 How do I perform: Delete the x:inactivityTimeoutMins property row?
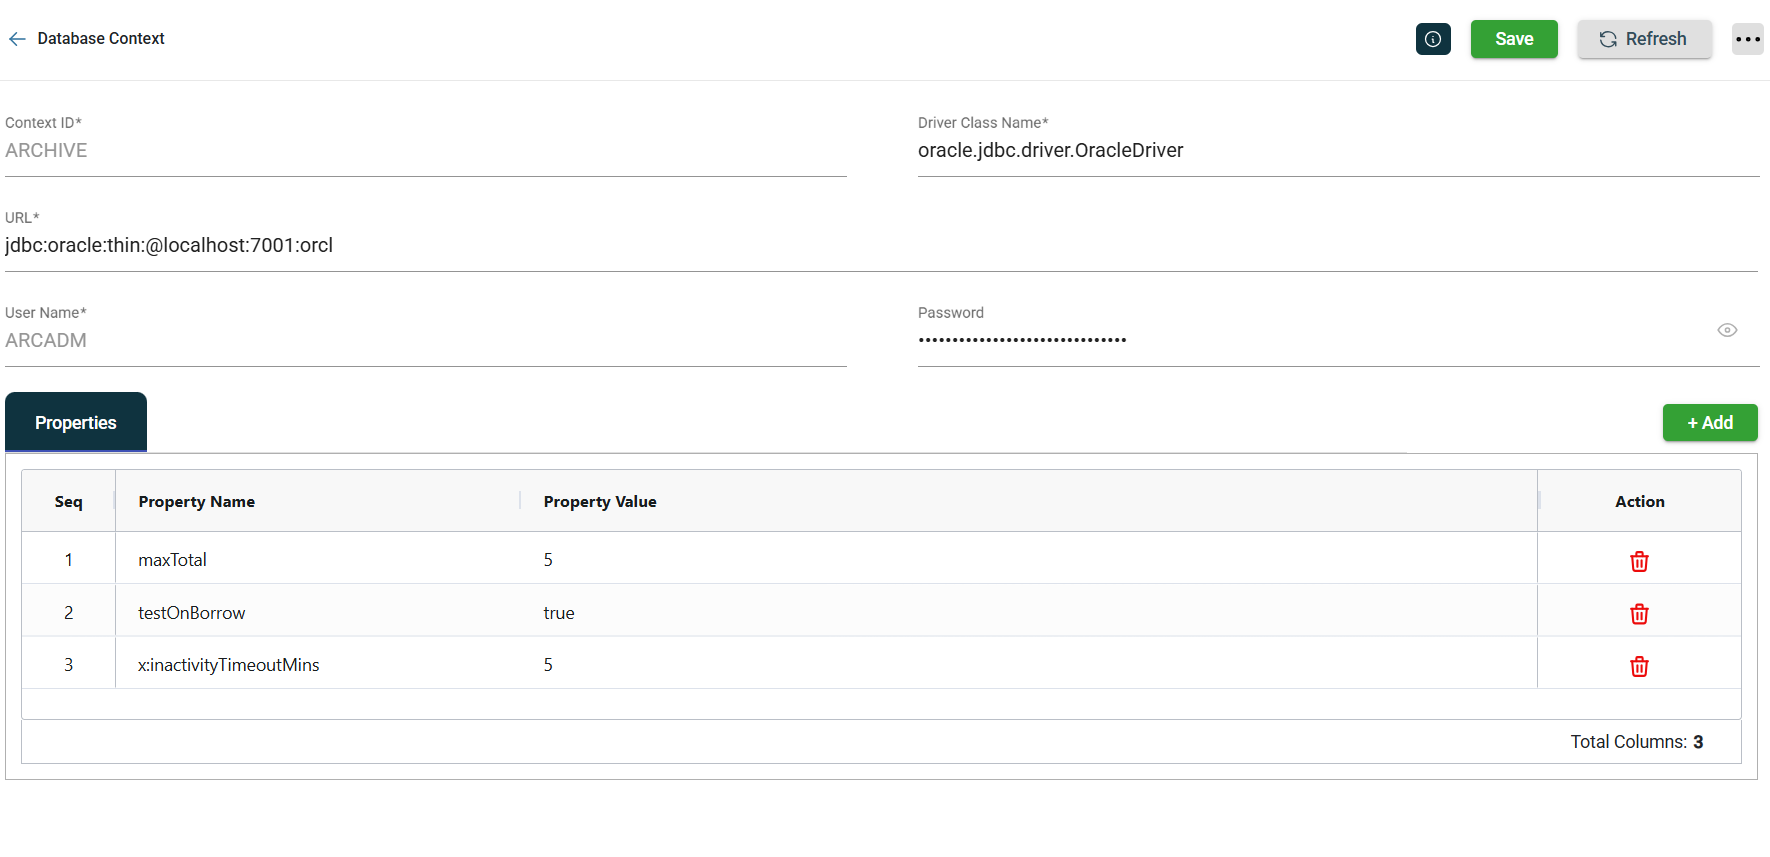click(x=1639, y=666)
